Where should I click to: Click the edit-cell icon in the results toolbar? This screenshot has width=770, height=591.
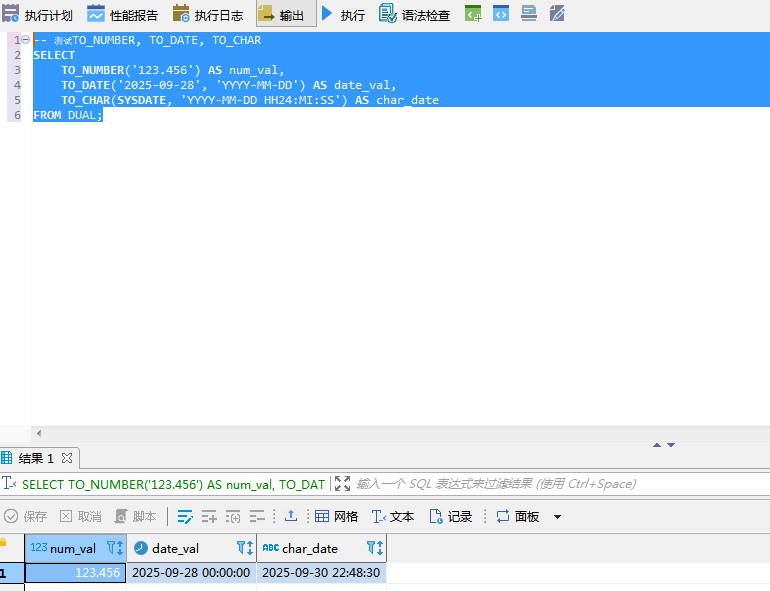(185, 516)
